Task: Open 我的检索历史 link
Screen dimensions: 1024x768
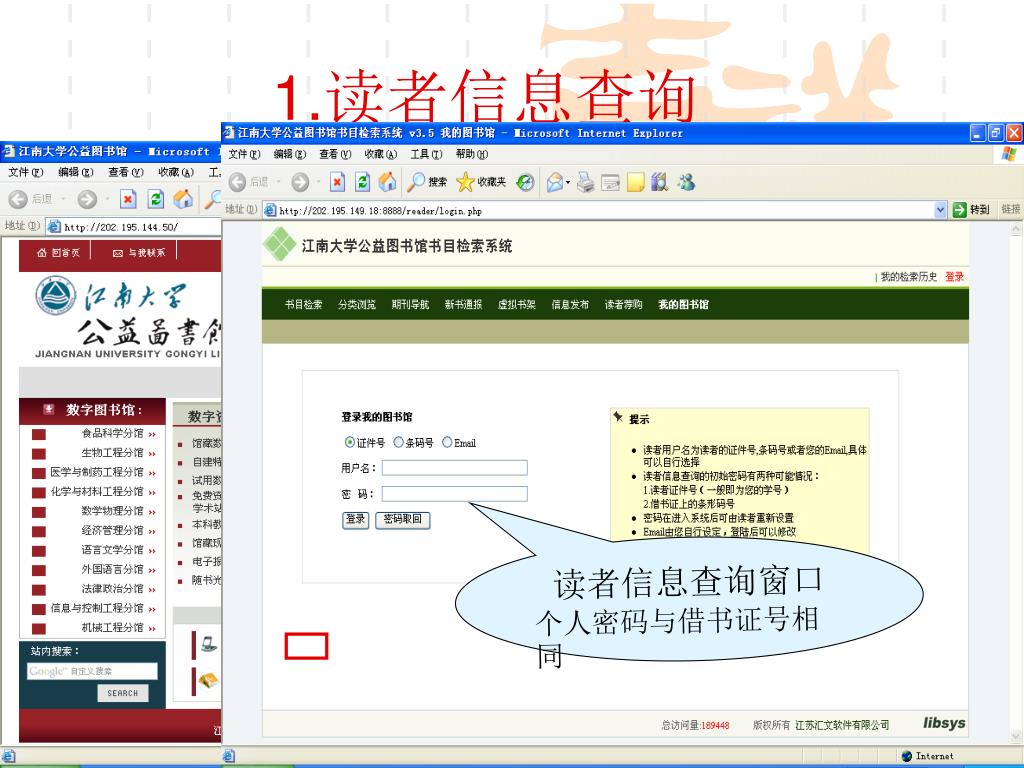Action: click(x=908, y=277)
